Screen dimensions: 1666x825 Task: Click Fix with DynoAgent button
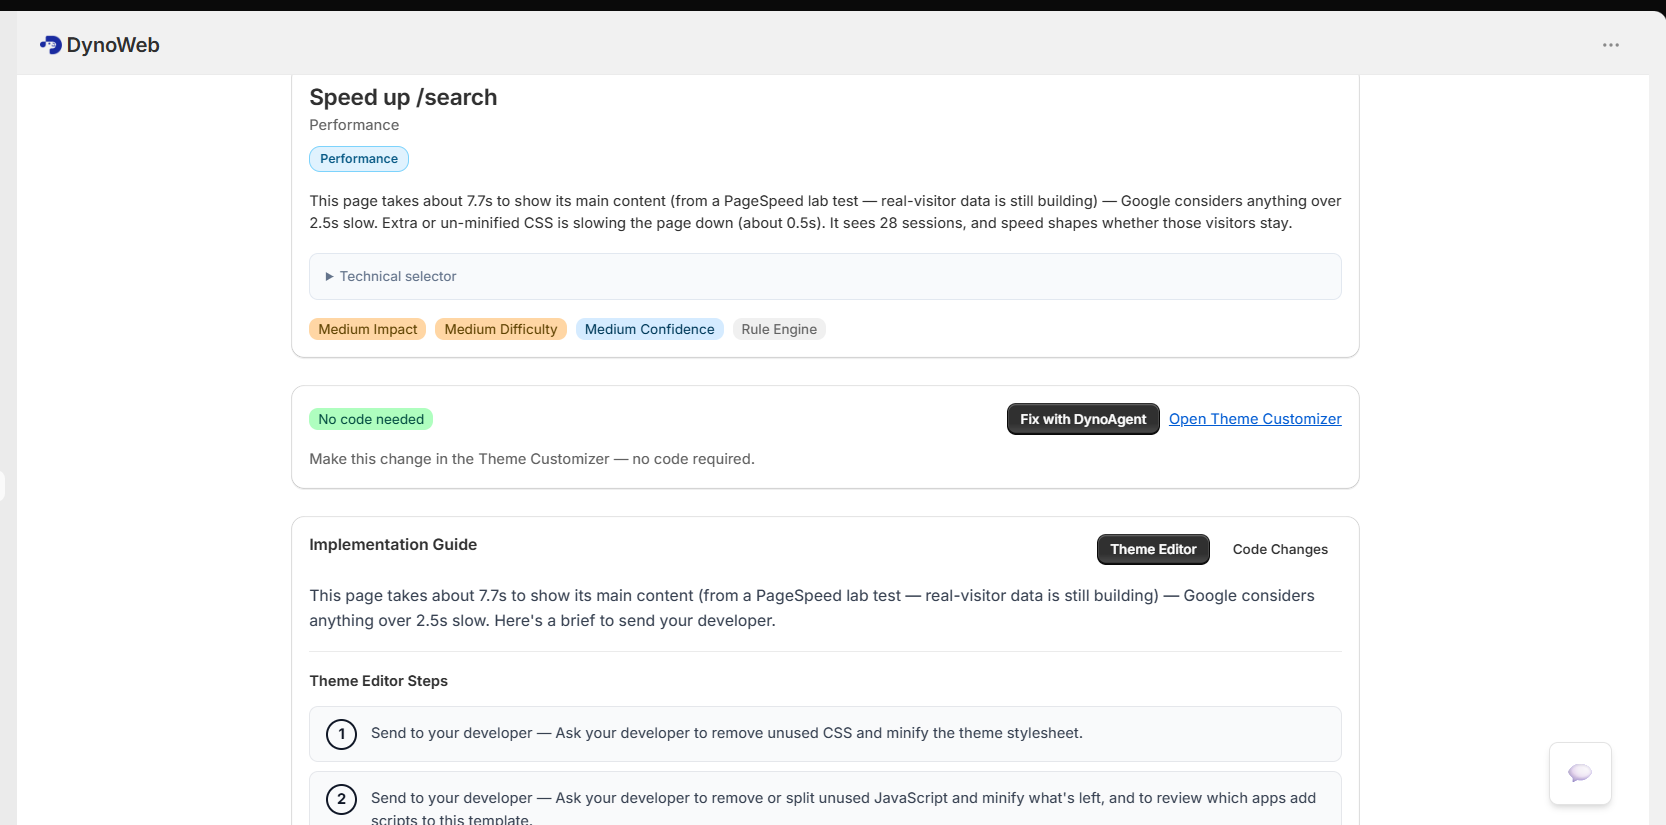1083,419
